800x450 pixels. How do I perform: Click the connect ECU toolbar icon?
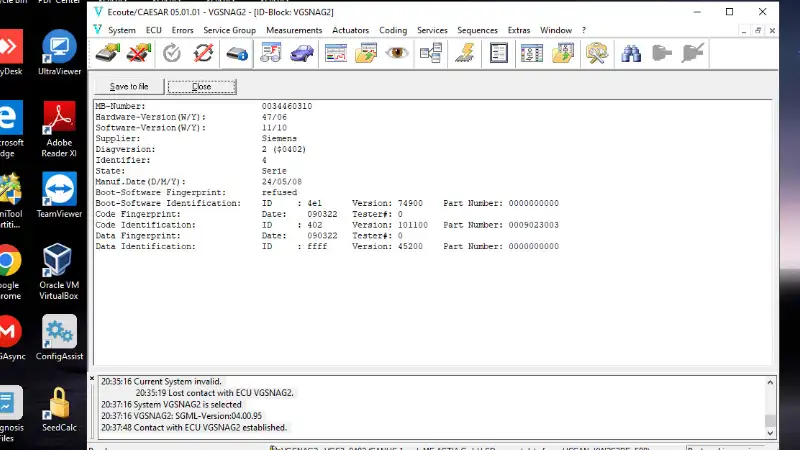pos(108,53)
